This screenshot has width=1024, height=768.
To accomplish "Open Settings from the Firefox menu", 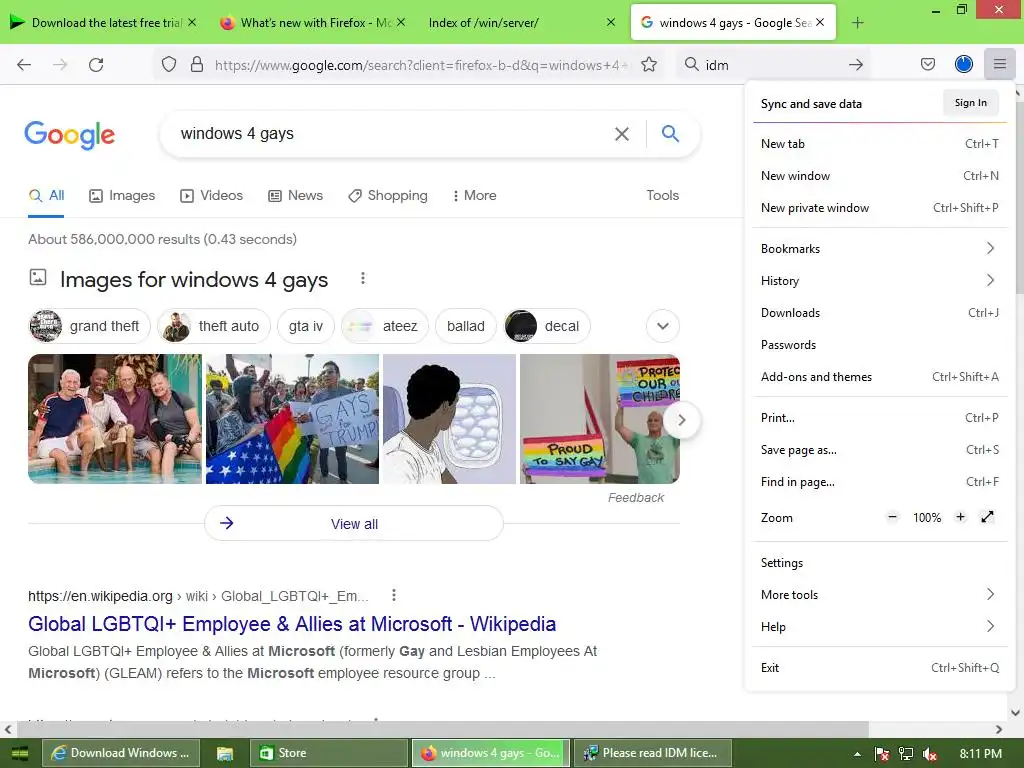I will tap(879, 563).
